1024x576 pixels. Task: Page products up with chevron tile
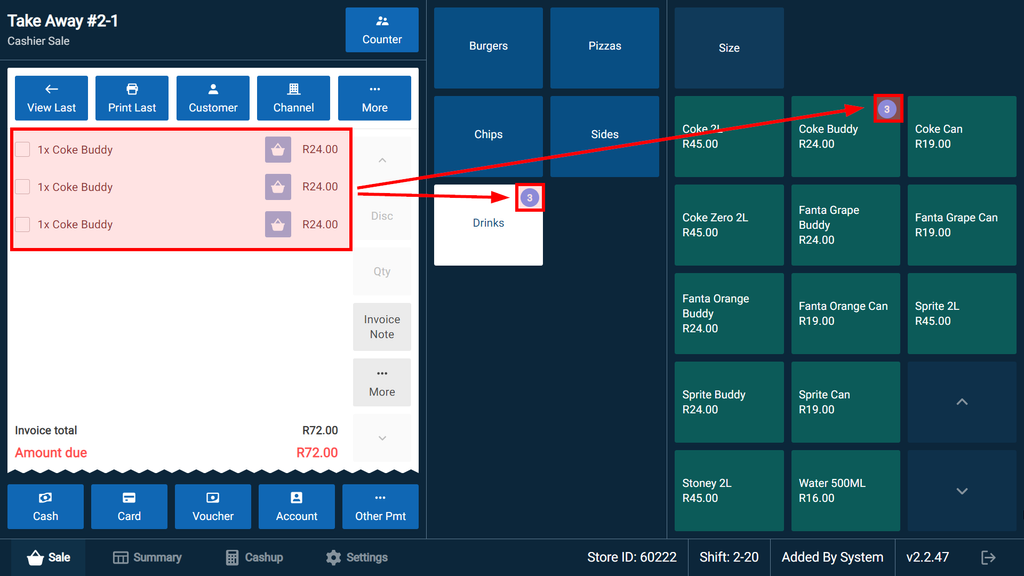coord(962,402)
